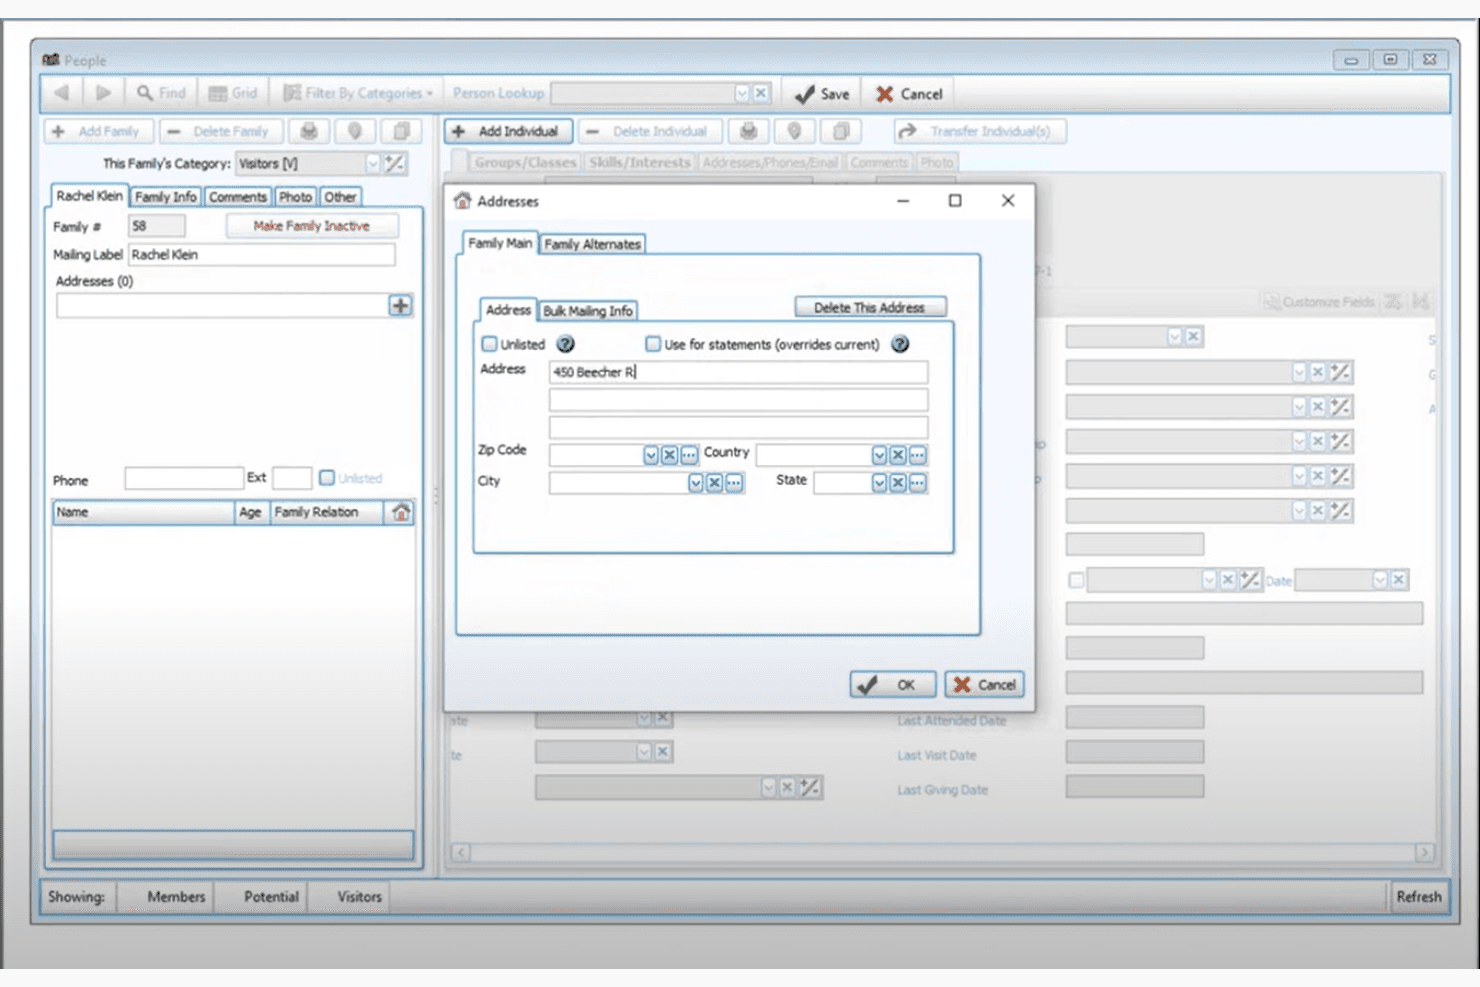Click the Delete This Address button
This screenshot has height=987, width=1480.
coord(870,307)
